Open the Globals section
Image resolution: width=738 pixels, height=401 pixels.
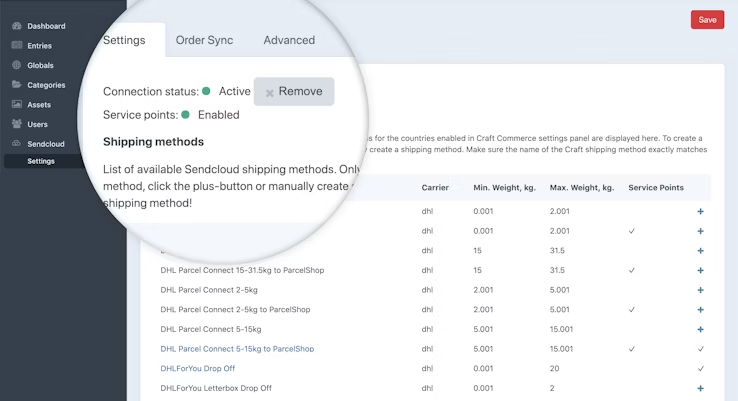pos(40,65)
